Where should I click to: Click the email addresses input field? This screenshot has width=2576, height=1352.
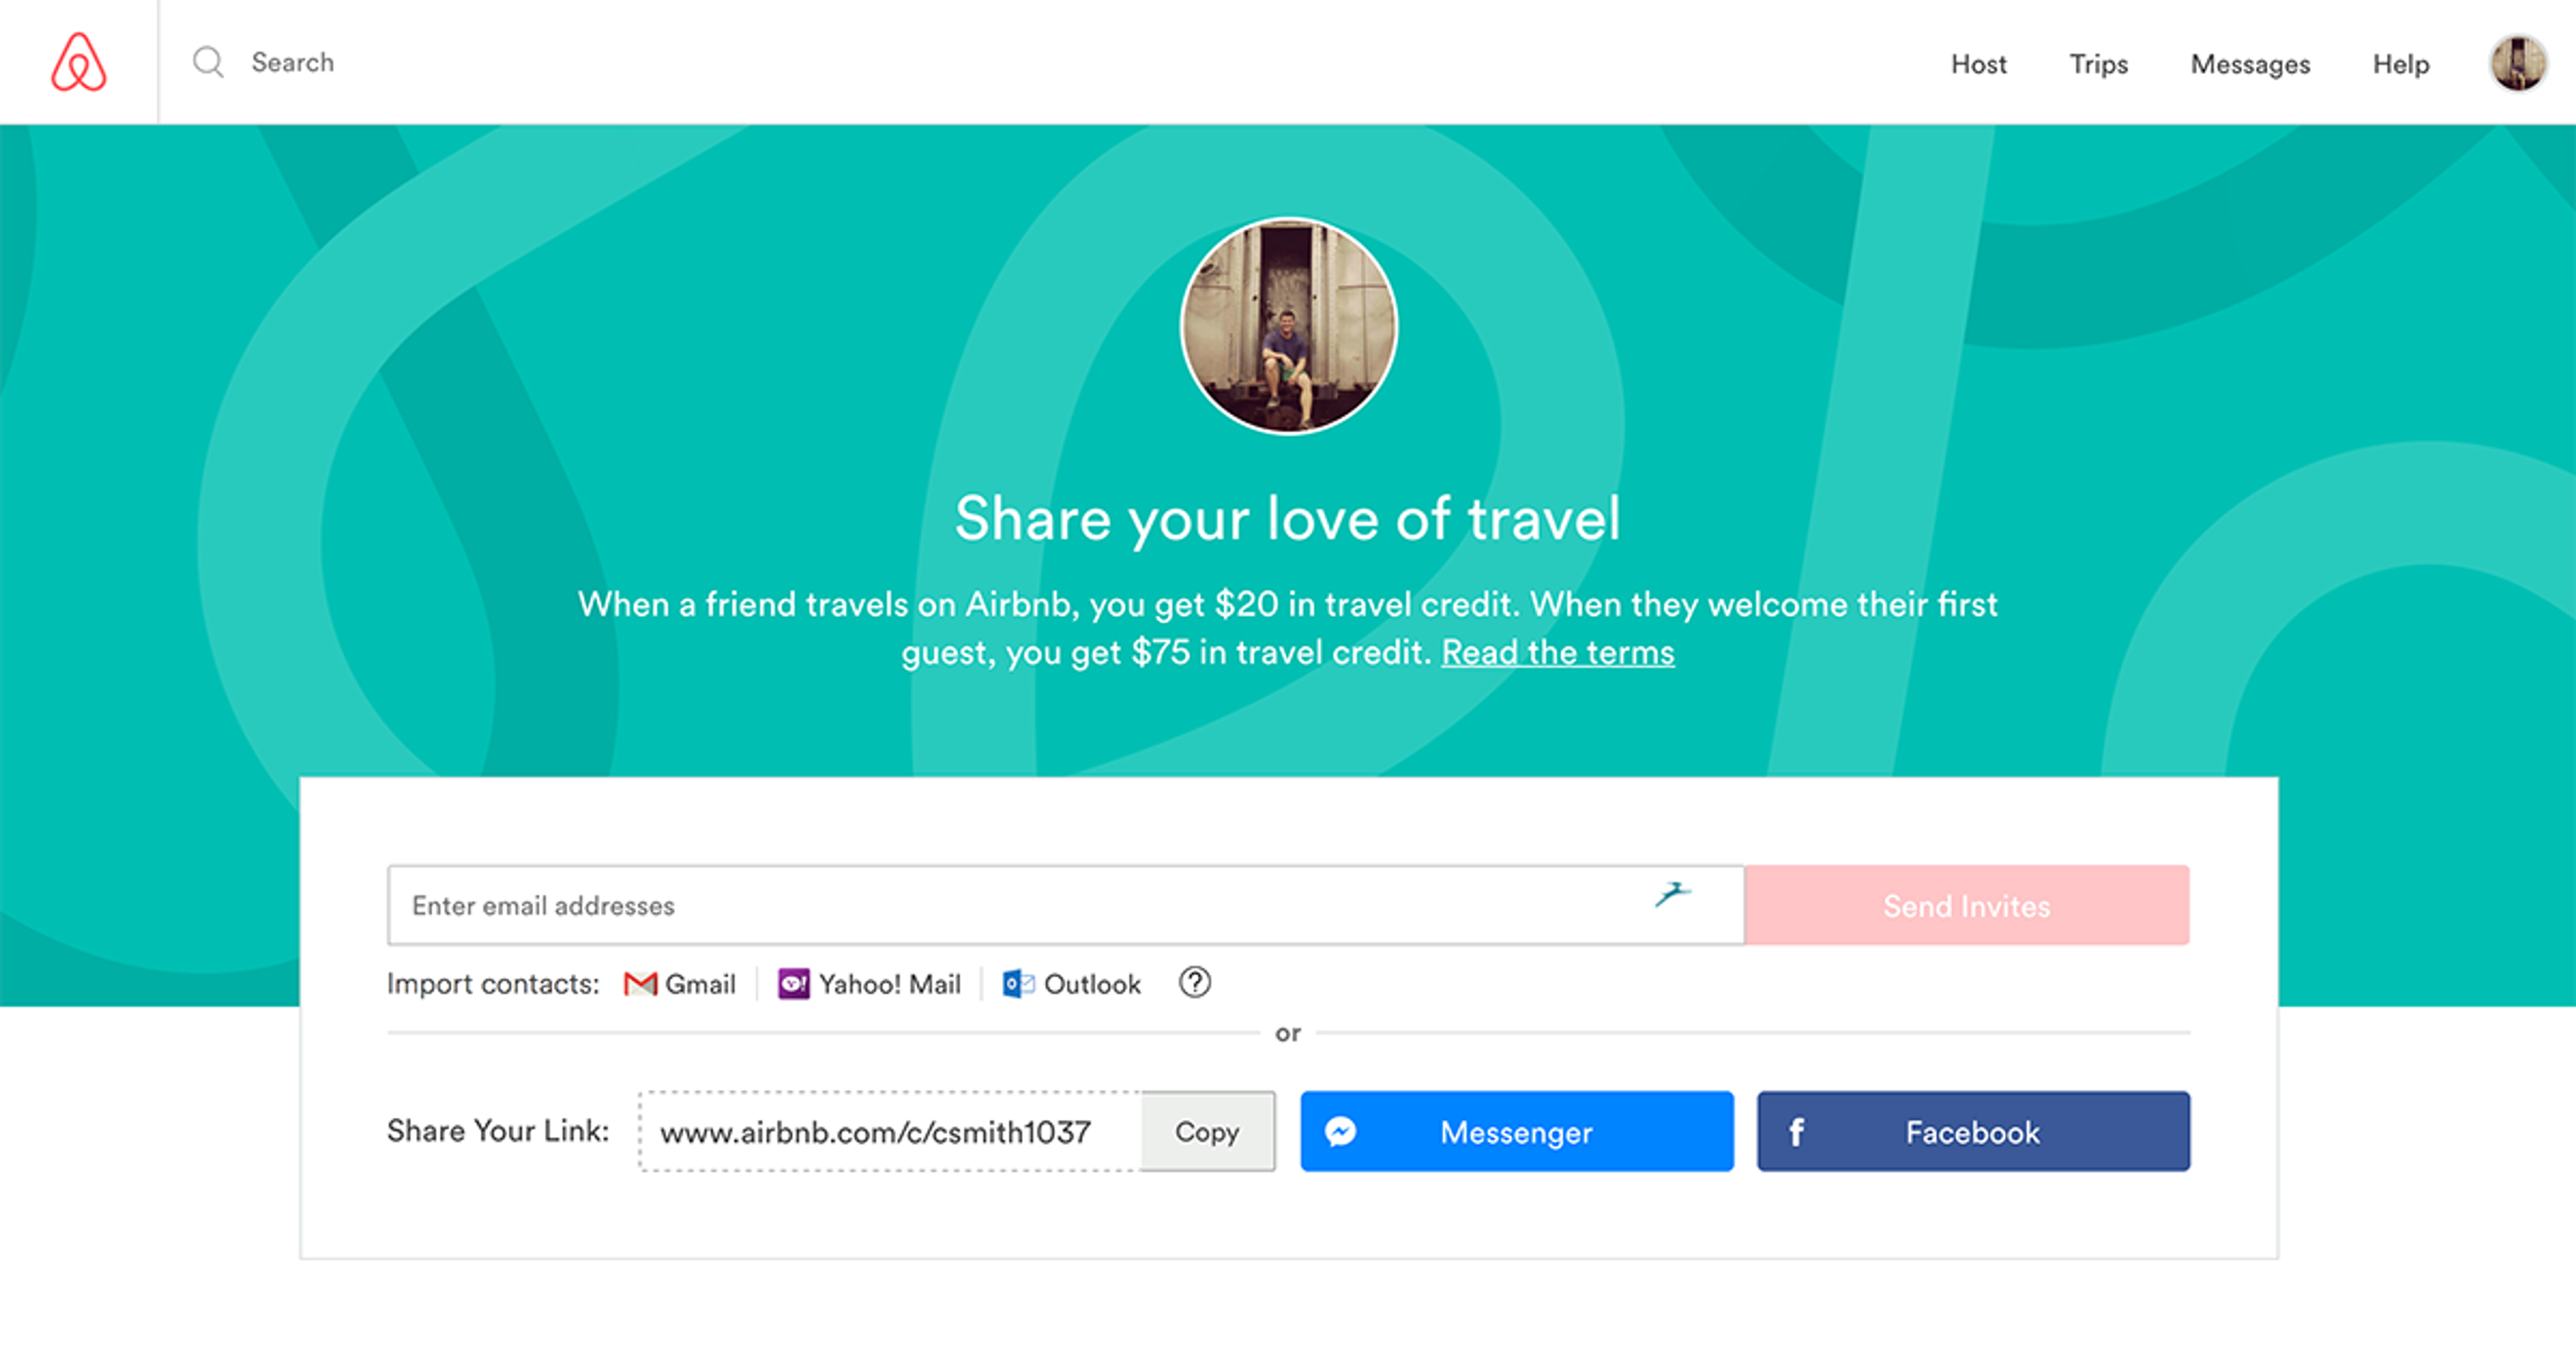900,905
